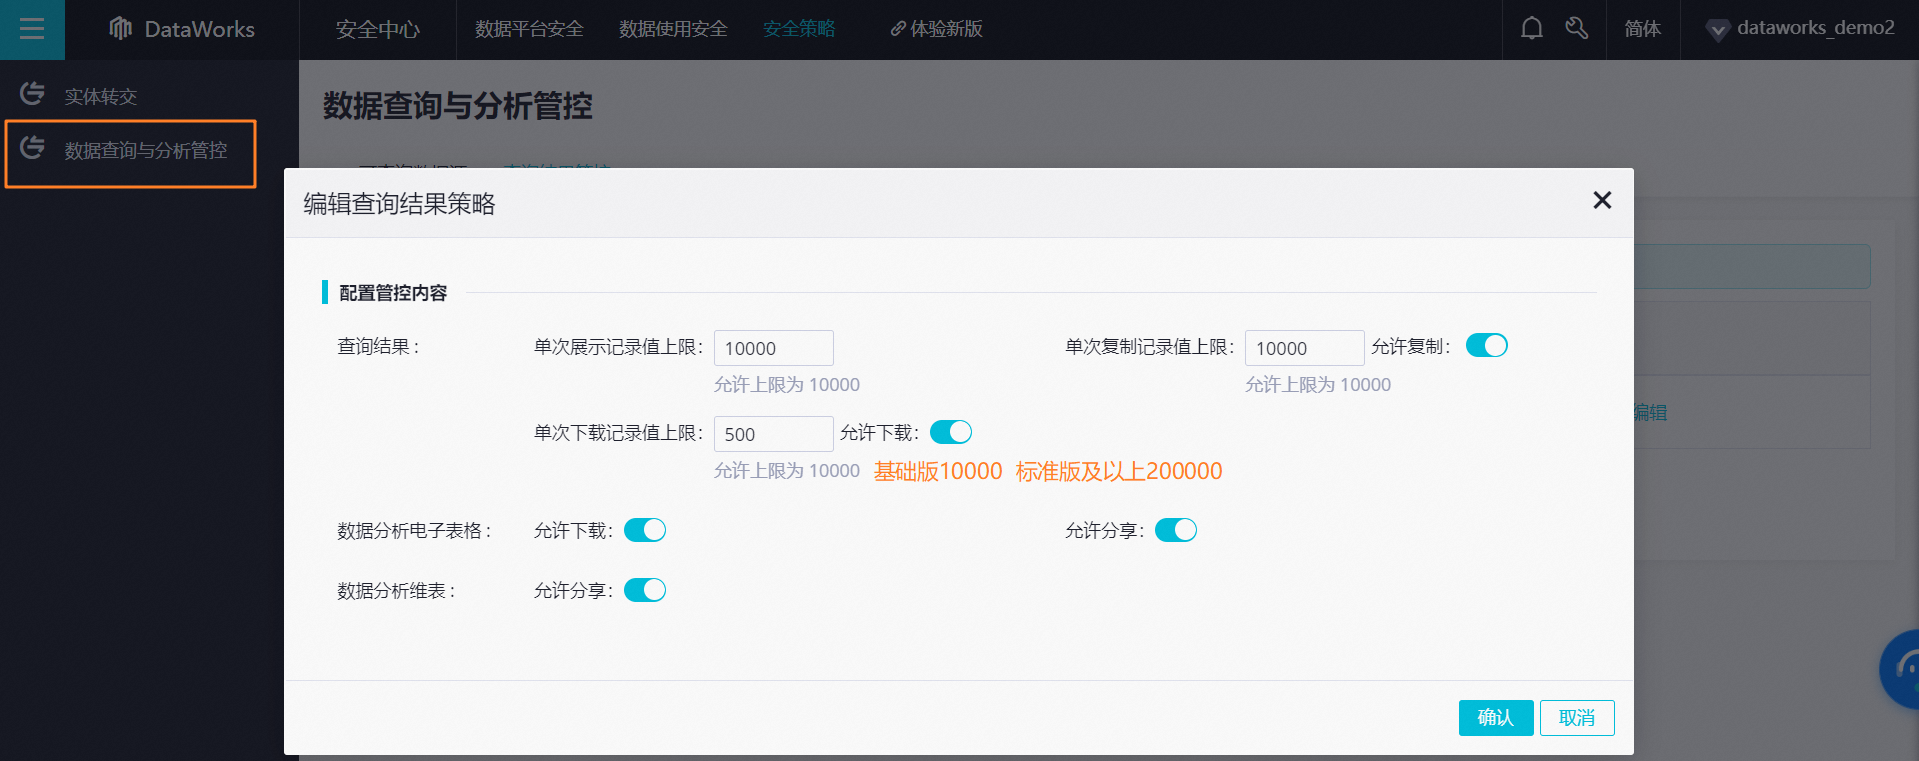Open the floating help assistant icon
1919x761 pixels.
(1900, 669)
